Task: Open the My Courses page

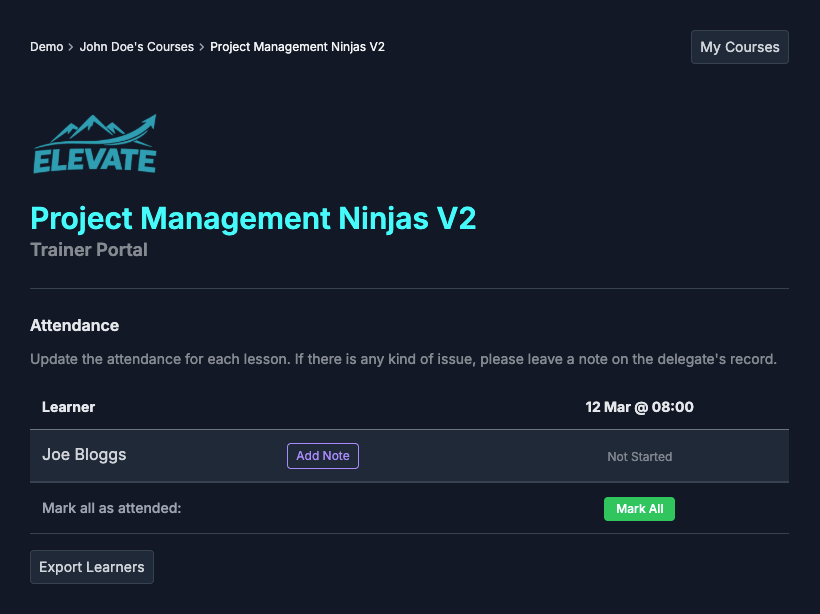Action: [739, 47]
